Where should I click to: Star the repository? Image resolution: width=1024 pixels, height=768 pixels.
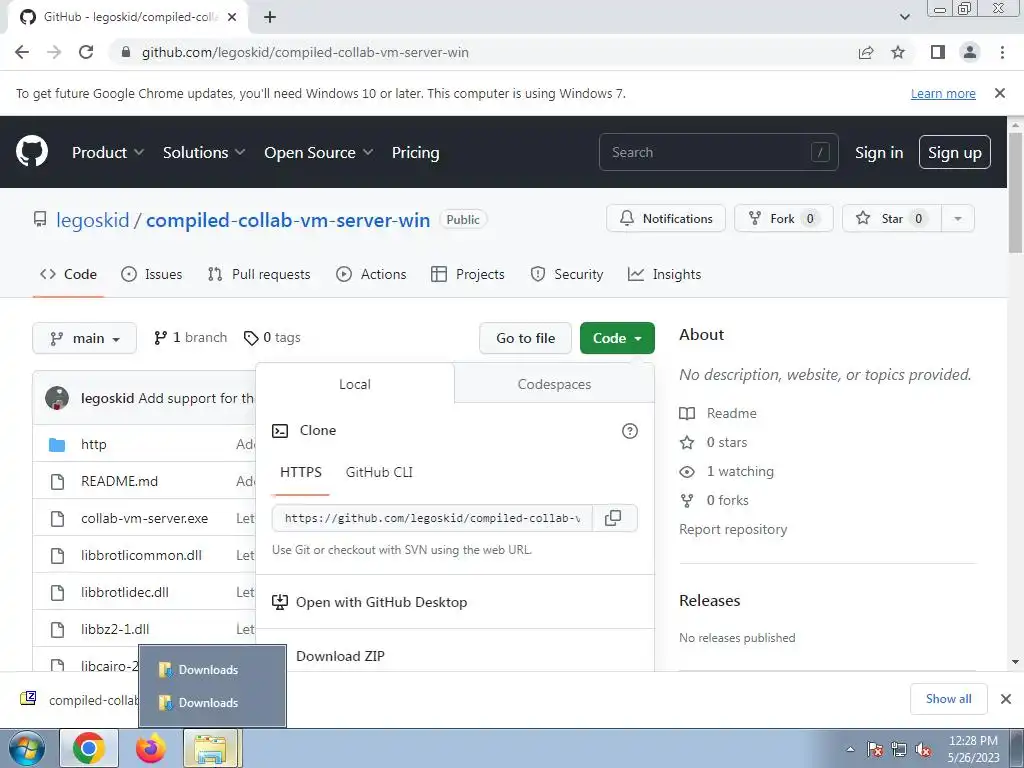coord(891,218)
